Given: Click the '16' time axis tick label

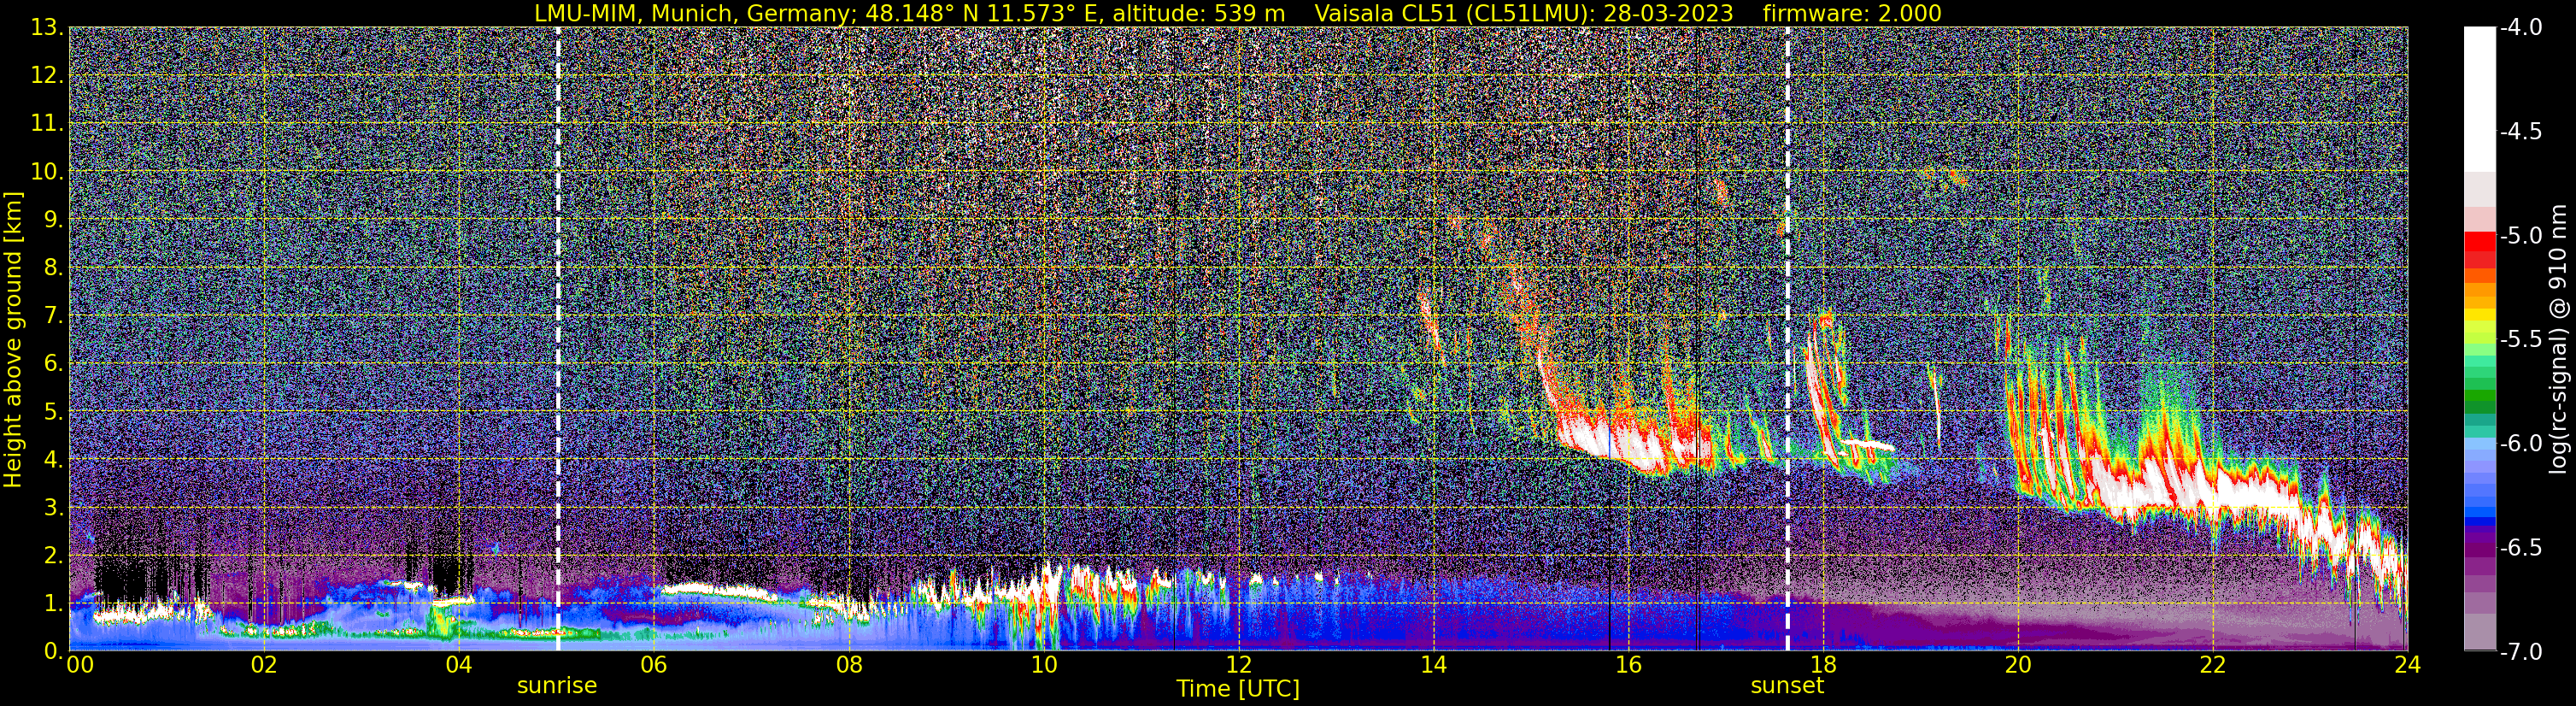Looking at the screenshot, I should pos(1628,666).
